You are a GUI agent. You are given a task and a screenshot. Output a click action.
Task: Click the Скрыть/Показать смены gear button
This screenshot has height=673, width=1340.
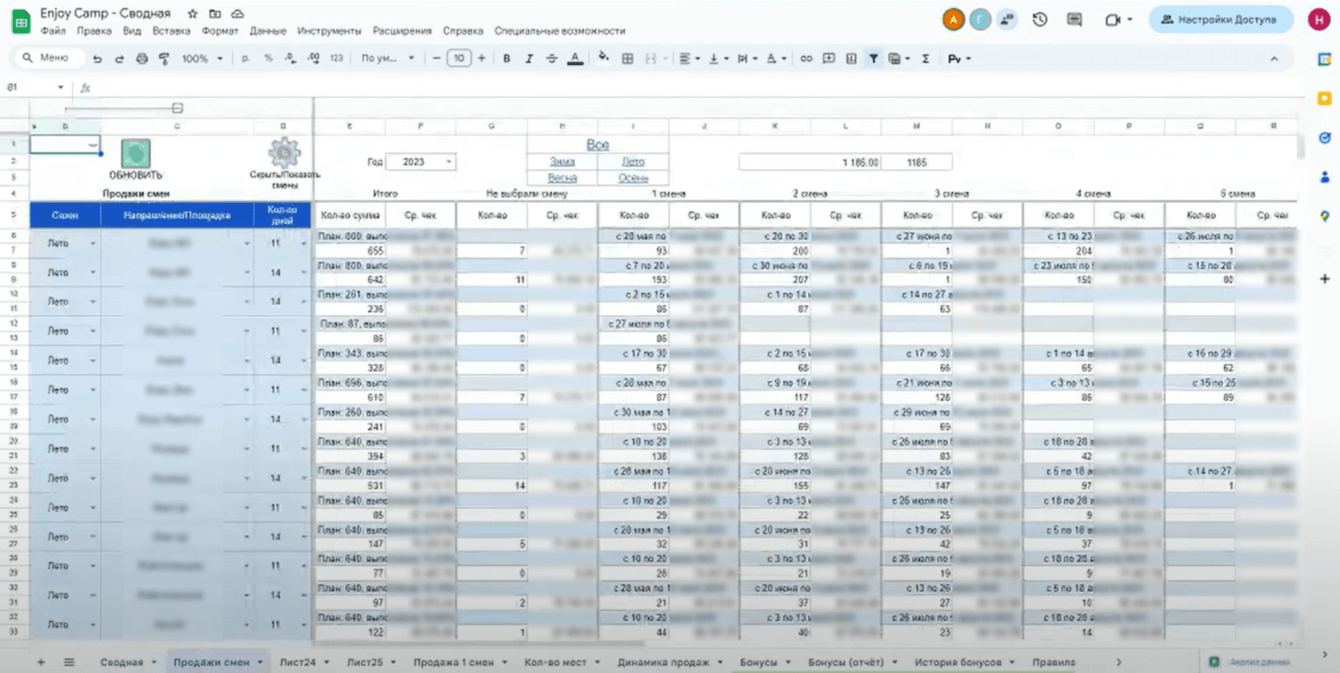pos(284,153)
